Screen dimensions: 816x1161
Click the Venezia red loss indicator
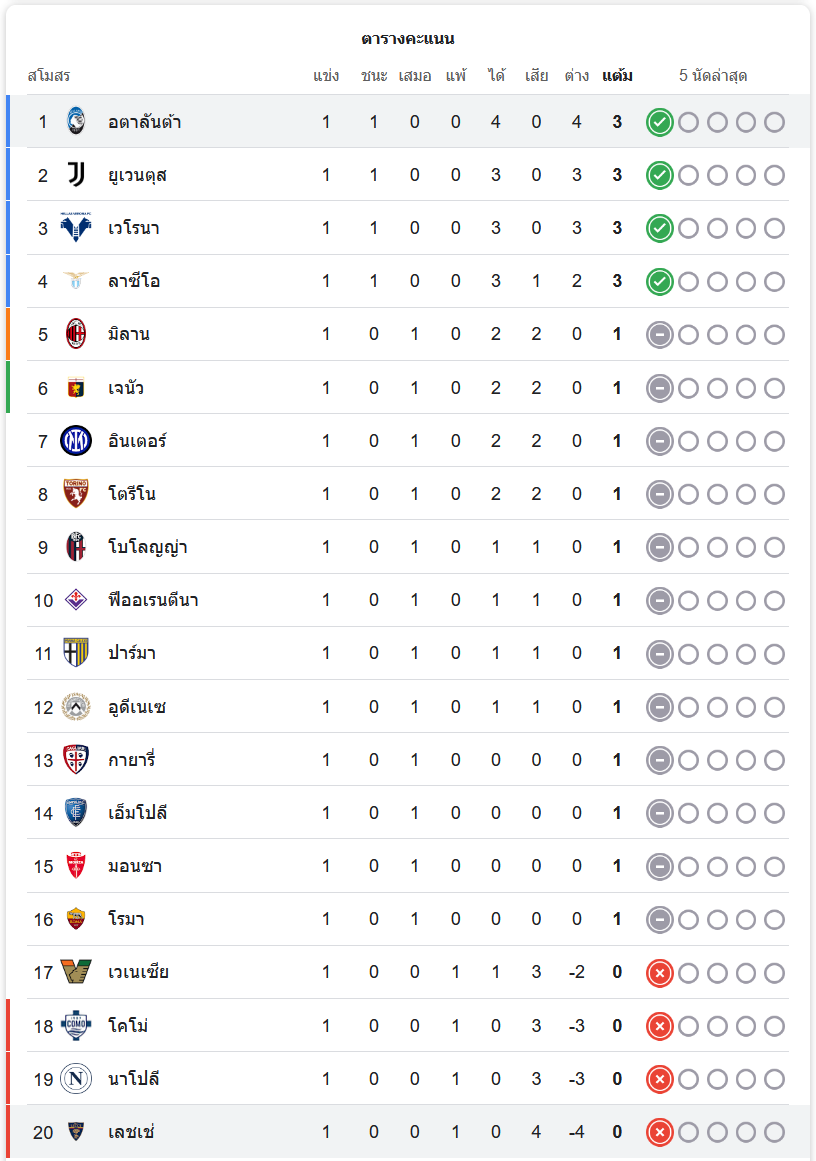tap(659, 972)
